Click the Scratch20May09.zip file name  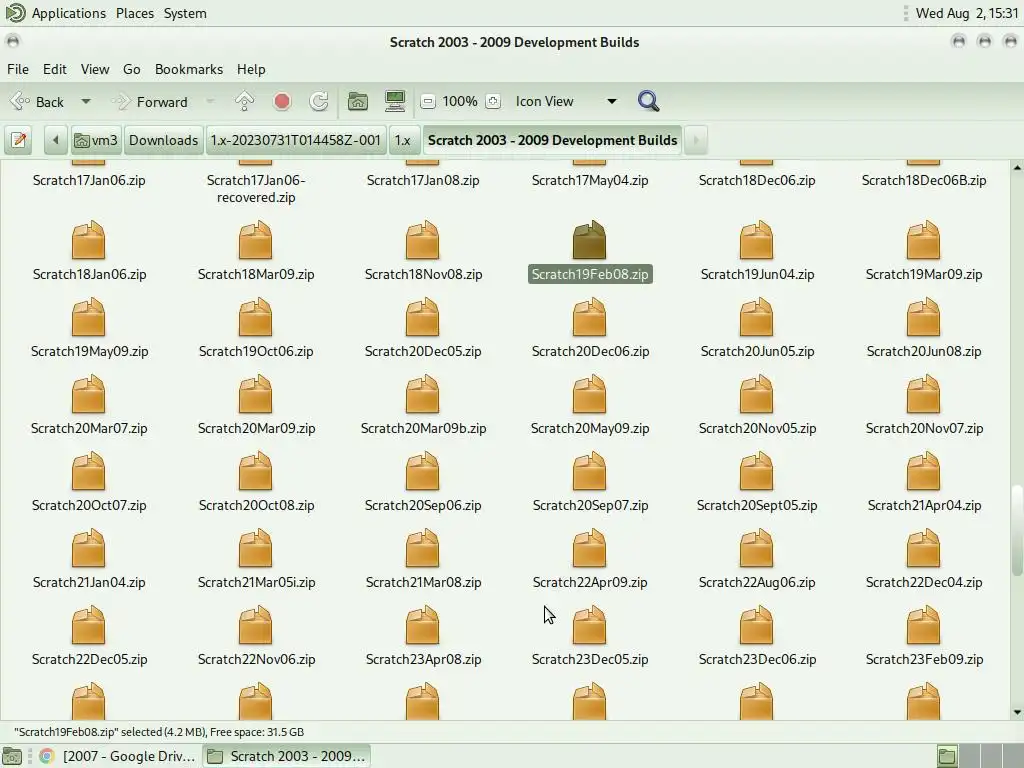(x=590, y=428)
